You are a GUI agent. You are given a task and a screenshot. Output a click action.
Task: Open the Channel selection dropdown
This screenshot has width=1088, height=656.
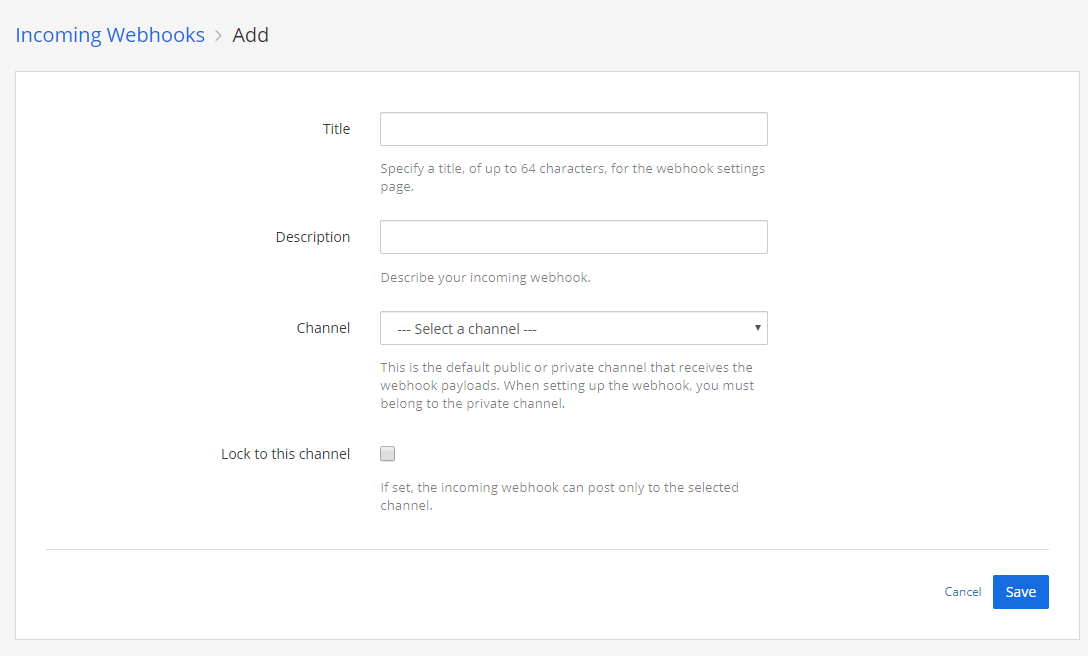pyautogui.click(x=573, y=328)
